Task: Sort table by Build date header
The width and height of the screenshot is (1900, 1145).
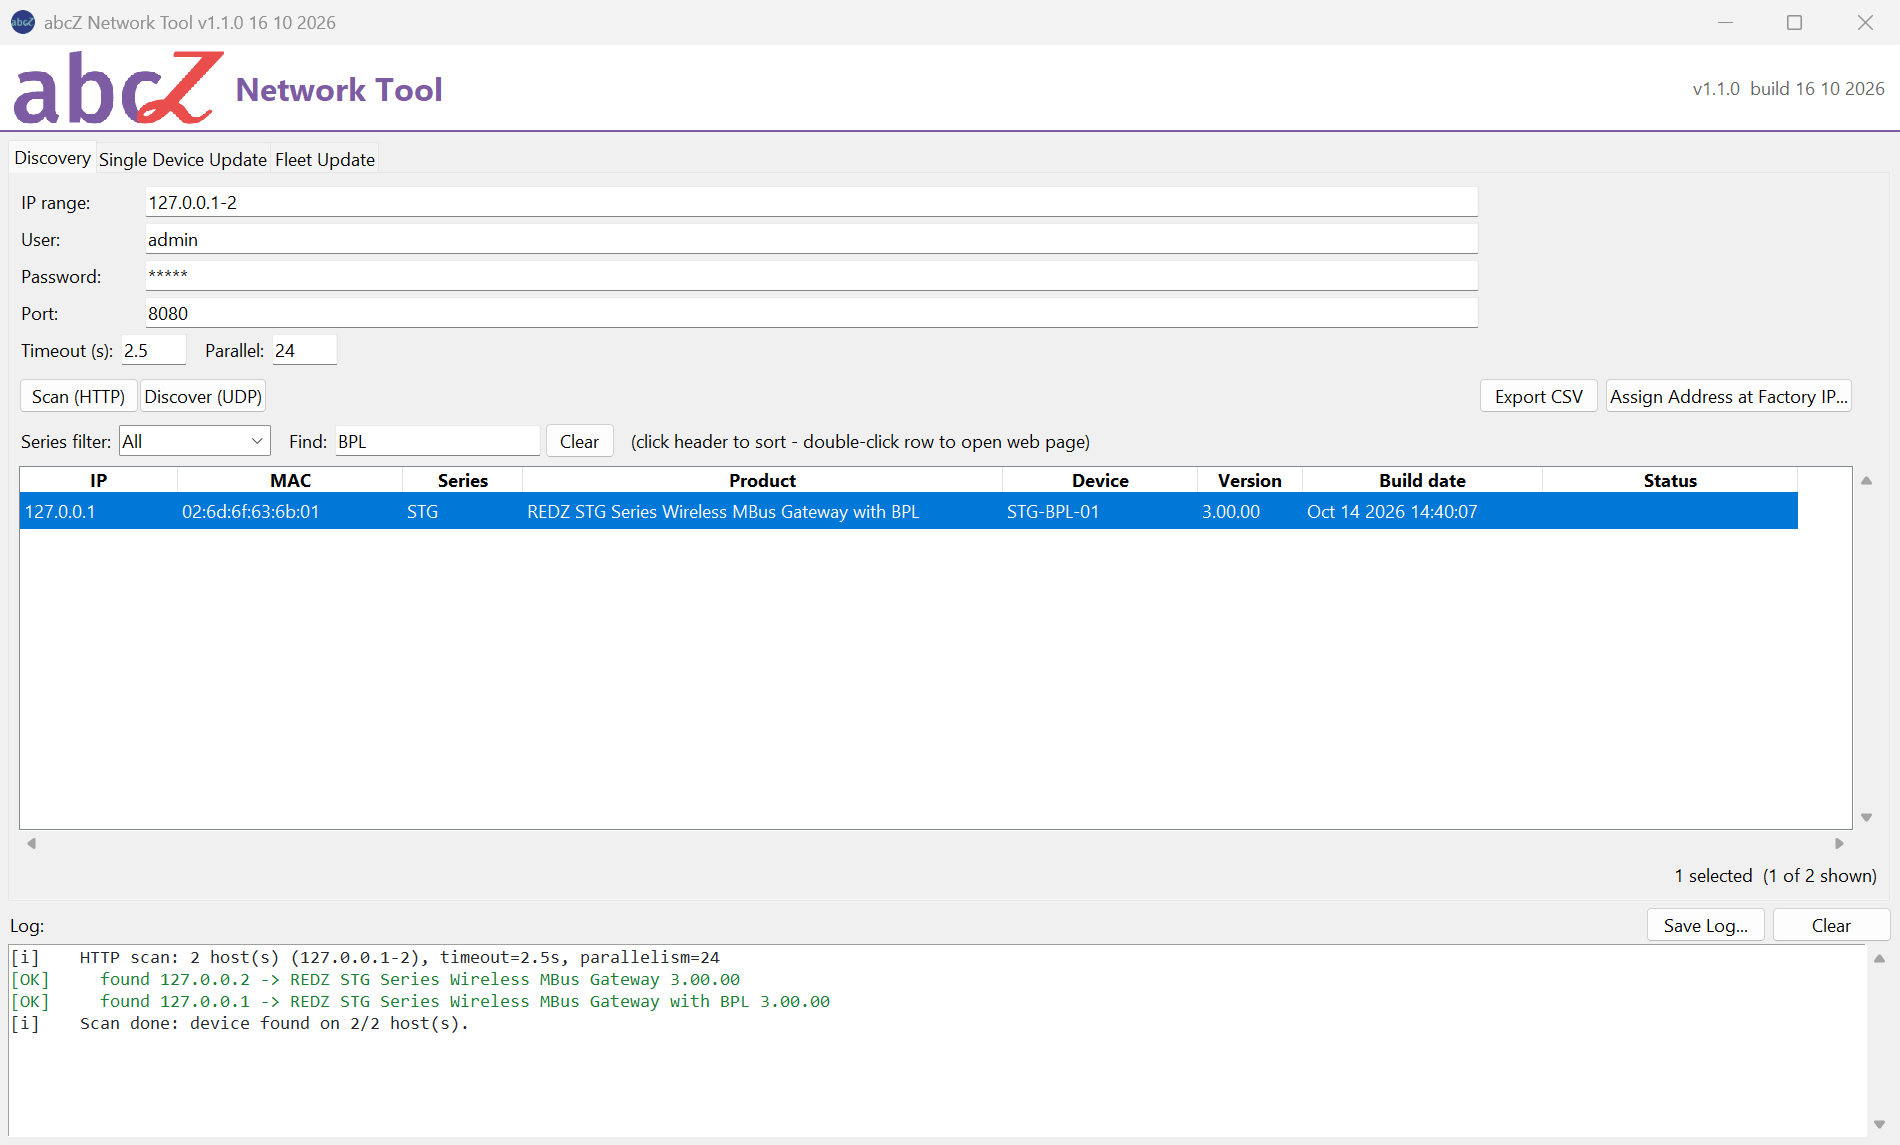Action: pos(1422,480)
